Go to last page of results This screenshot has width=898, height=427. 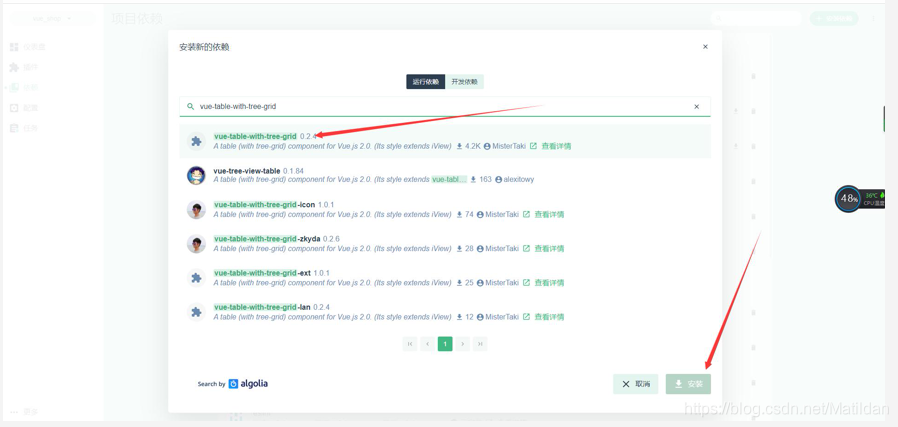(x=480, y=344)
